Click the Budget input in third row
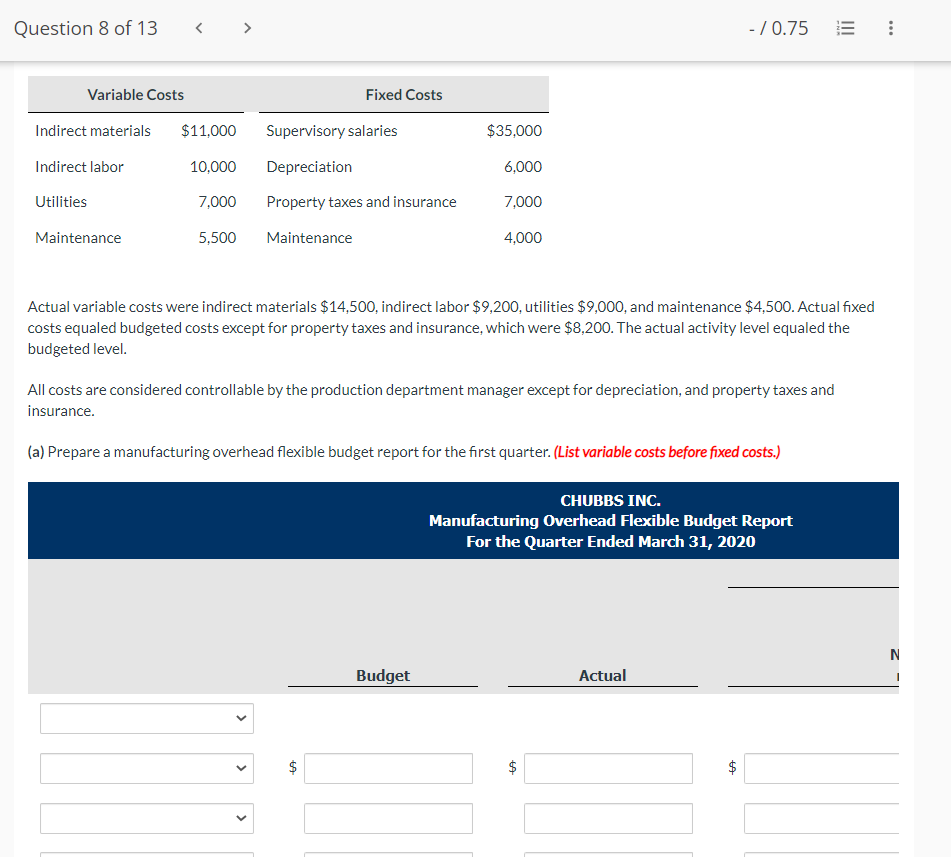The width and height of the screenshot is (951, 857). tap(388, 819)
